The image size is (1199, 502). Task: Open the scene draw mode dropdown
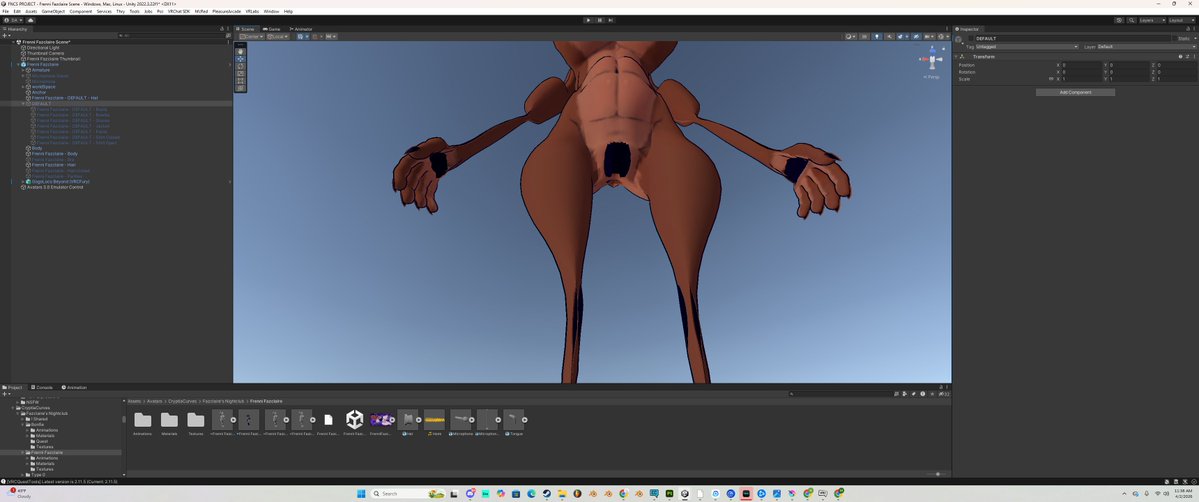click(x=850, y=37)
